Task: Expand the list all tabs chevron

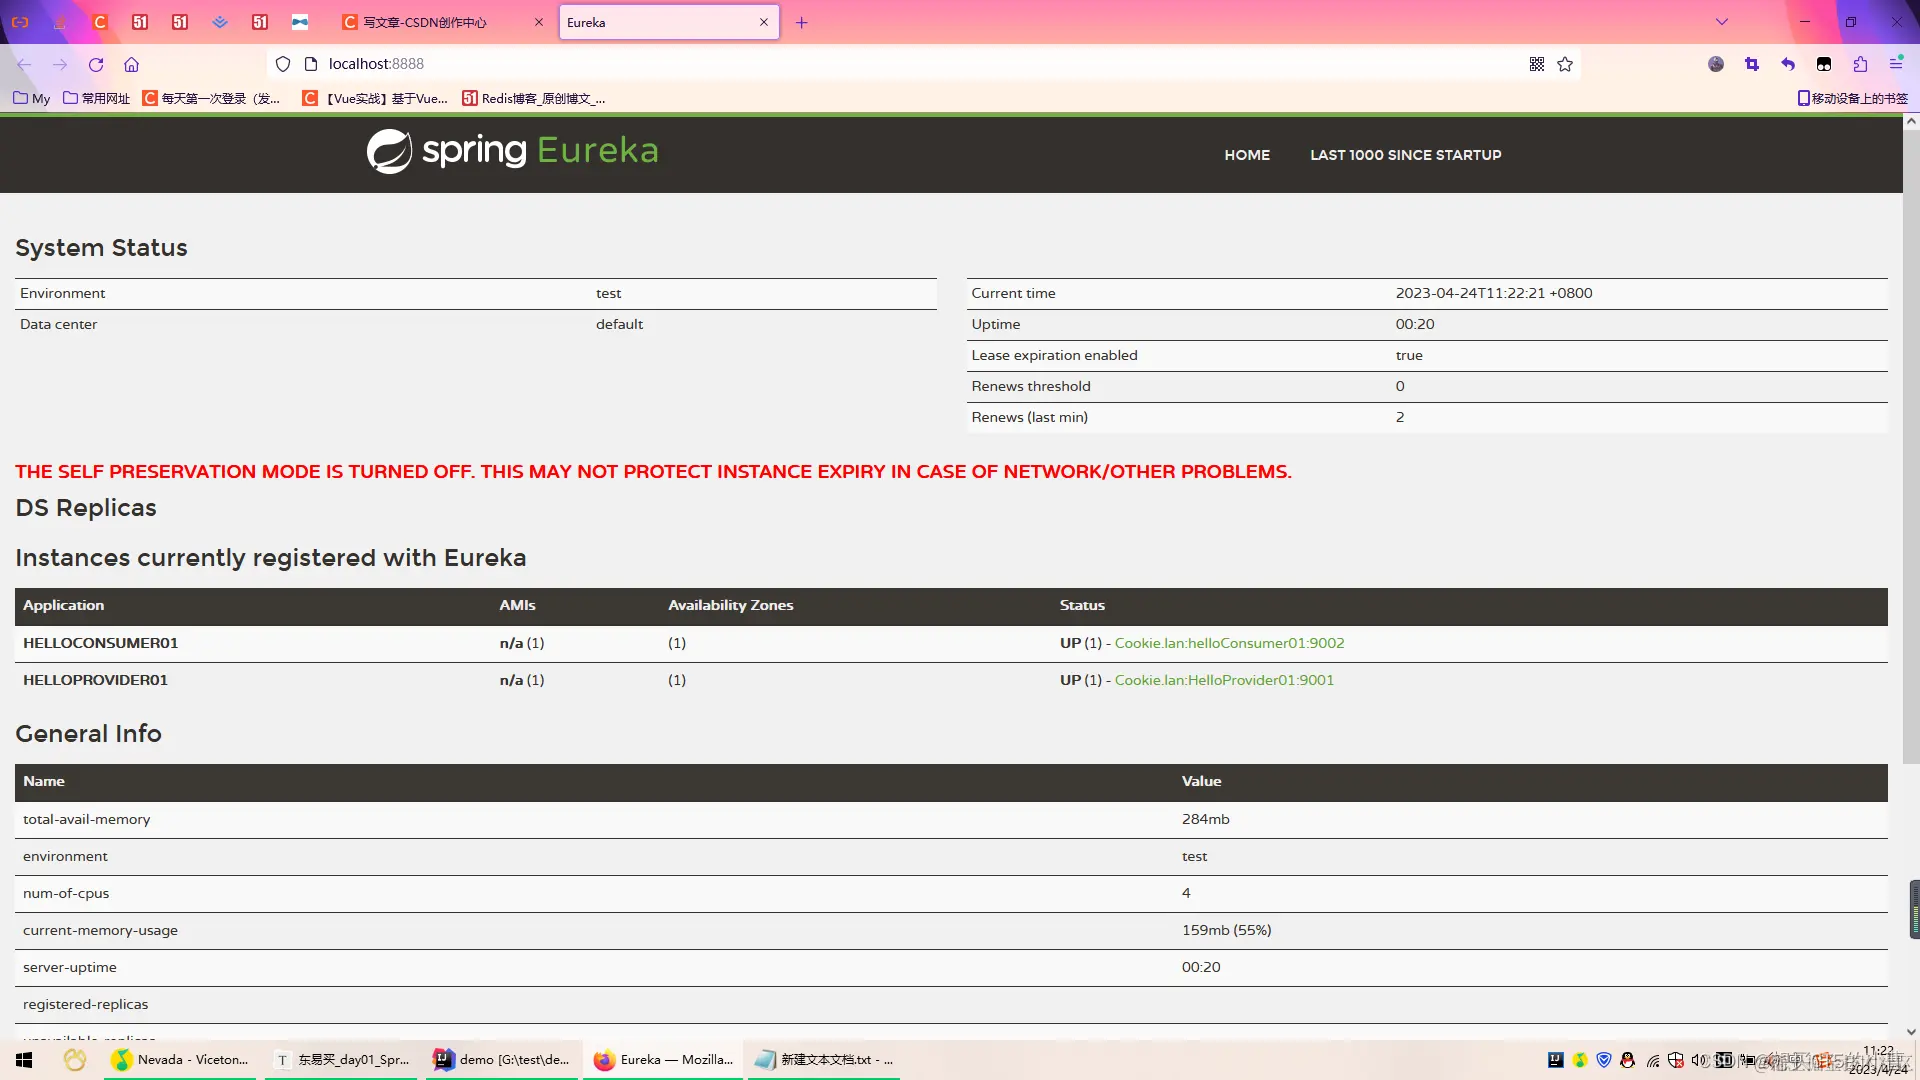Action: coord(1722,22)
